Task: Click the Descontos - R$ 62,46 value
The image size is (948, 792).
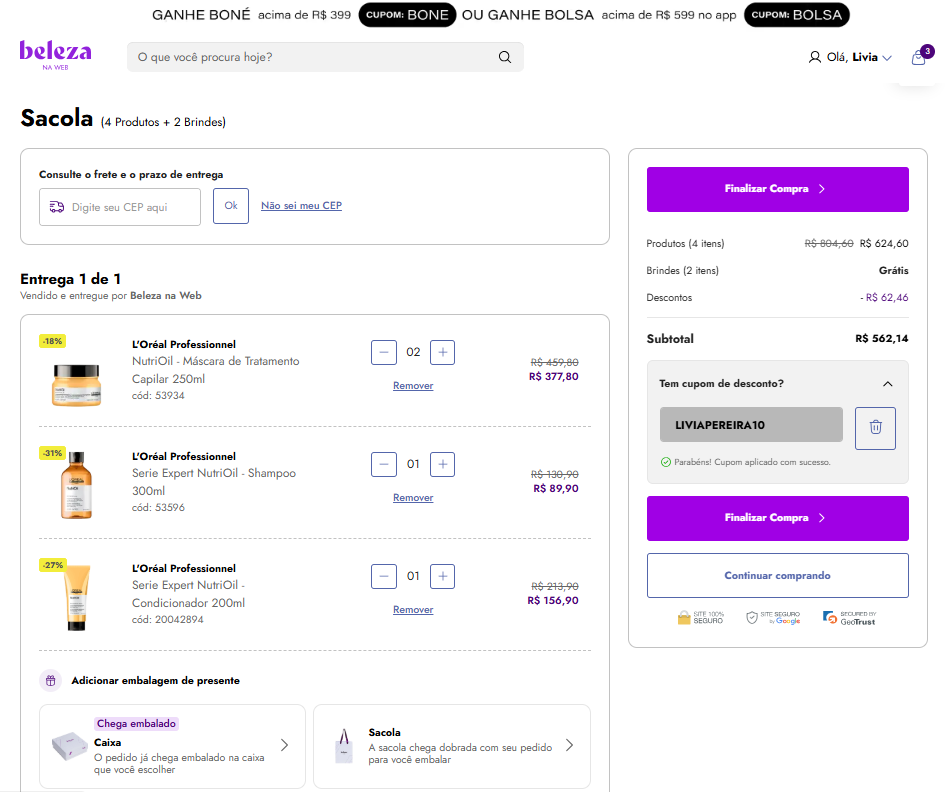Action: pyautogui.click(x=884, y=297)
